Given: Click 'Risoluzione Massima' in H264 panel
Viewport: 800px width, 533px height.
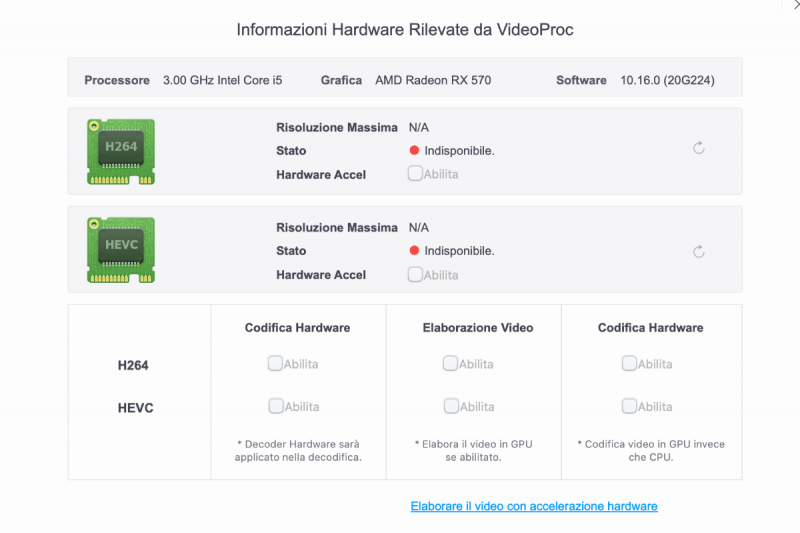Looking at the screenshot, I should 337,128.
